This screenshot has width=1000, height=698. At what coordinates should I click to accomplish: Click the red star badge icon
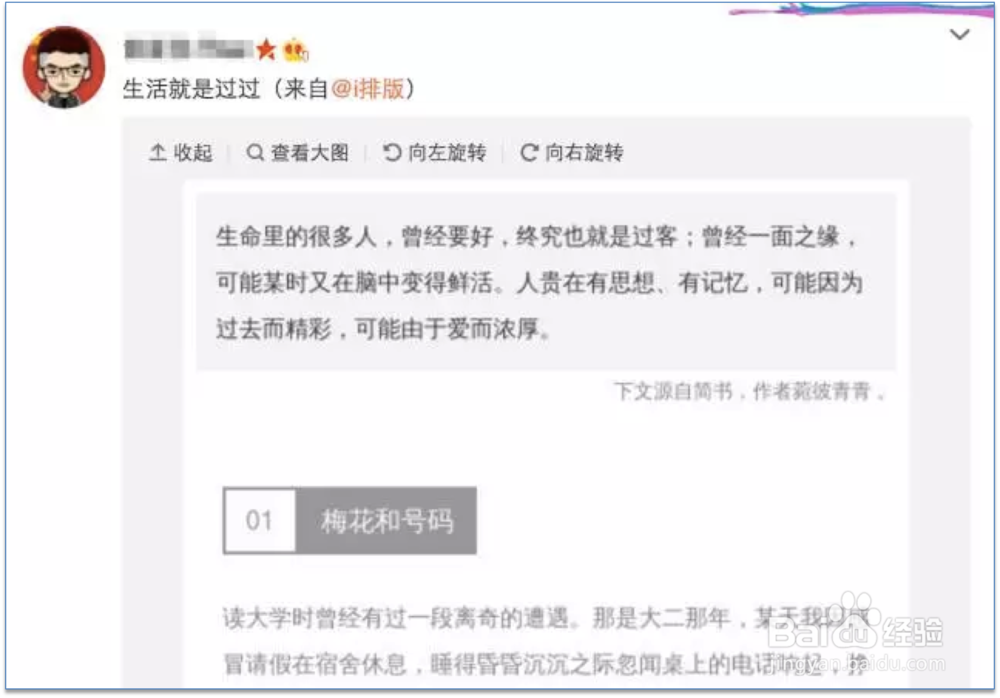(265, 49)
